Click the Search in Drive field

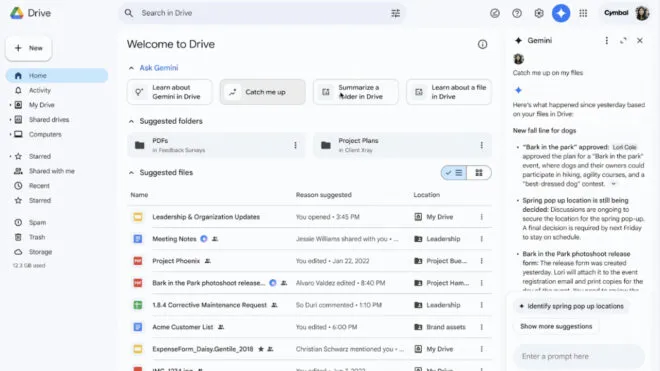[x=262, y=13]
